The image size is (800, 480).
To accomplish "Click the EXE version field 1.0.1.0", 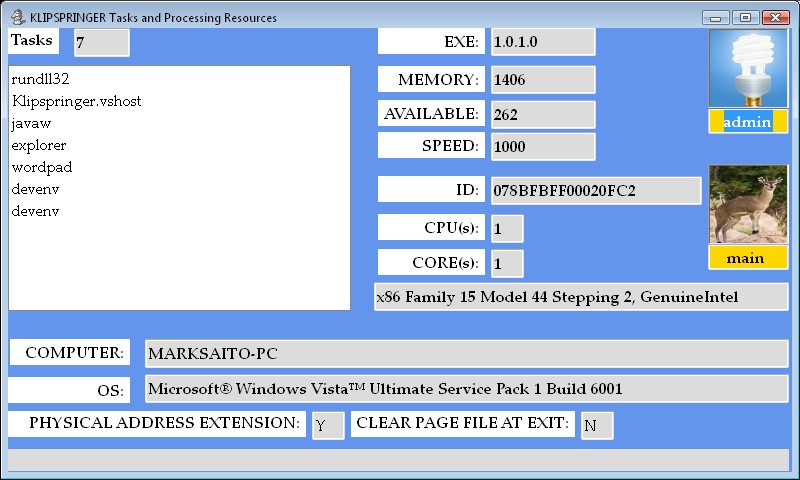I will point(540,42).
